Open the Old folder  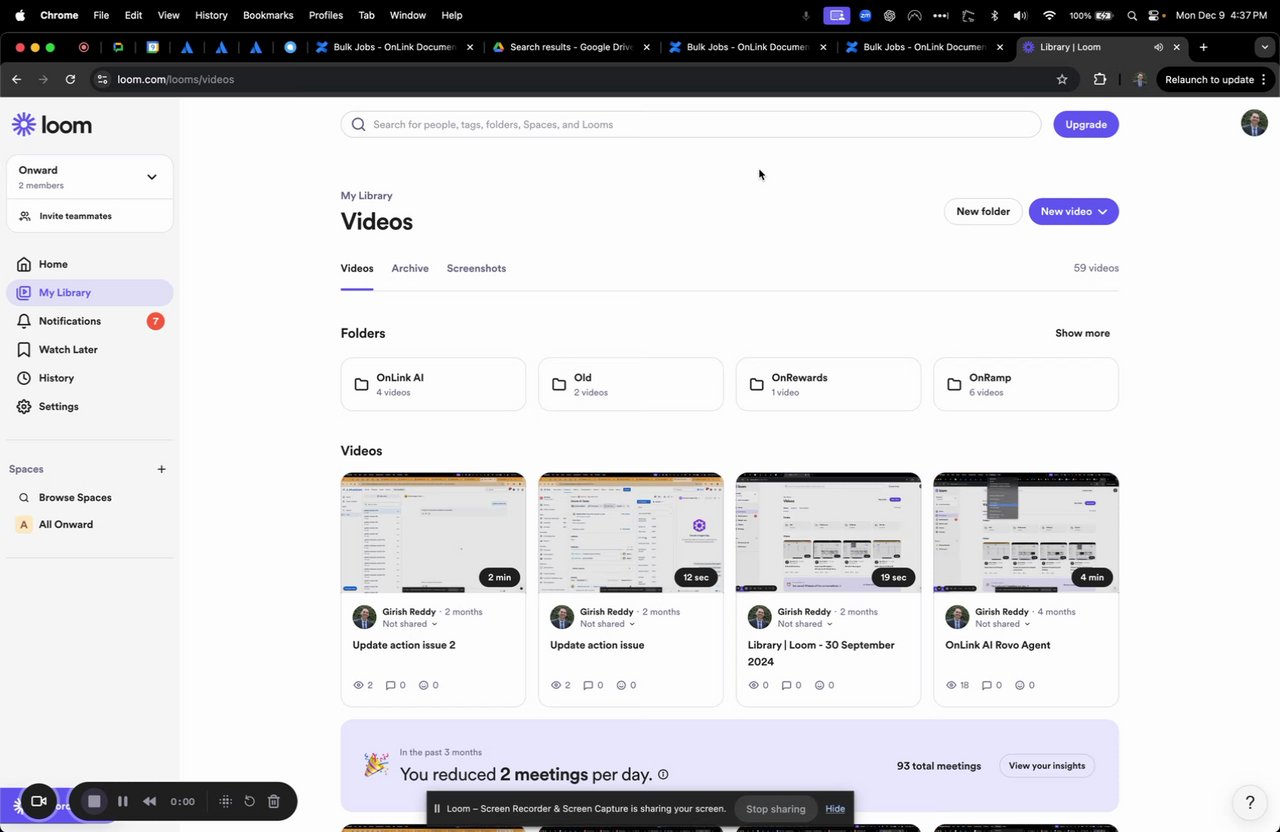[631, 384]
